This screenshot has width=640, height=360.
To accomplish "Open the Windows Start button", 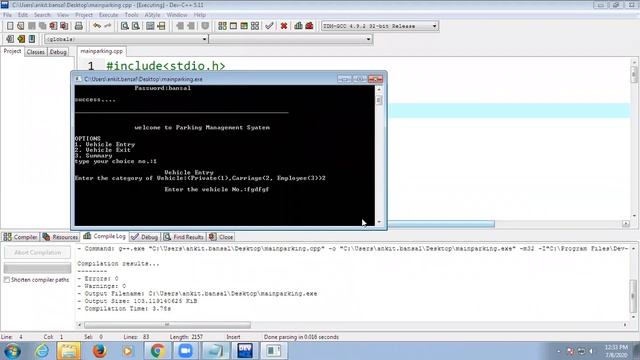I will (12, 351).
